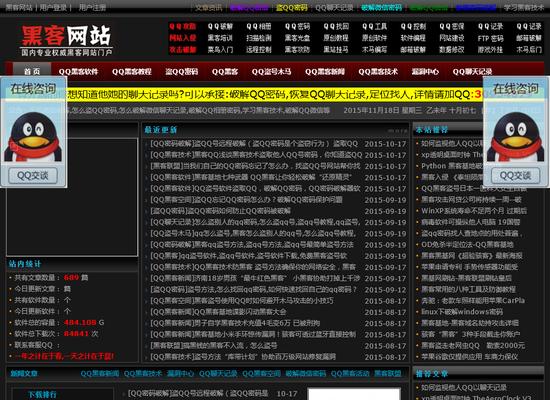Click 用户注册 link at the top
The width and height of the screenshot is (550, 400).
pos(92,7)
